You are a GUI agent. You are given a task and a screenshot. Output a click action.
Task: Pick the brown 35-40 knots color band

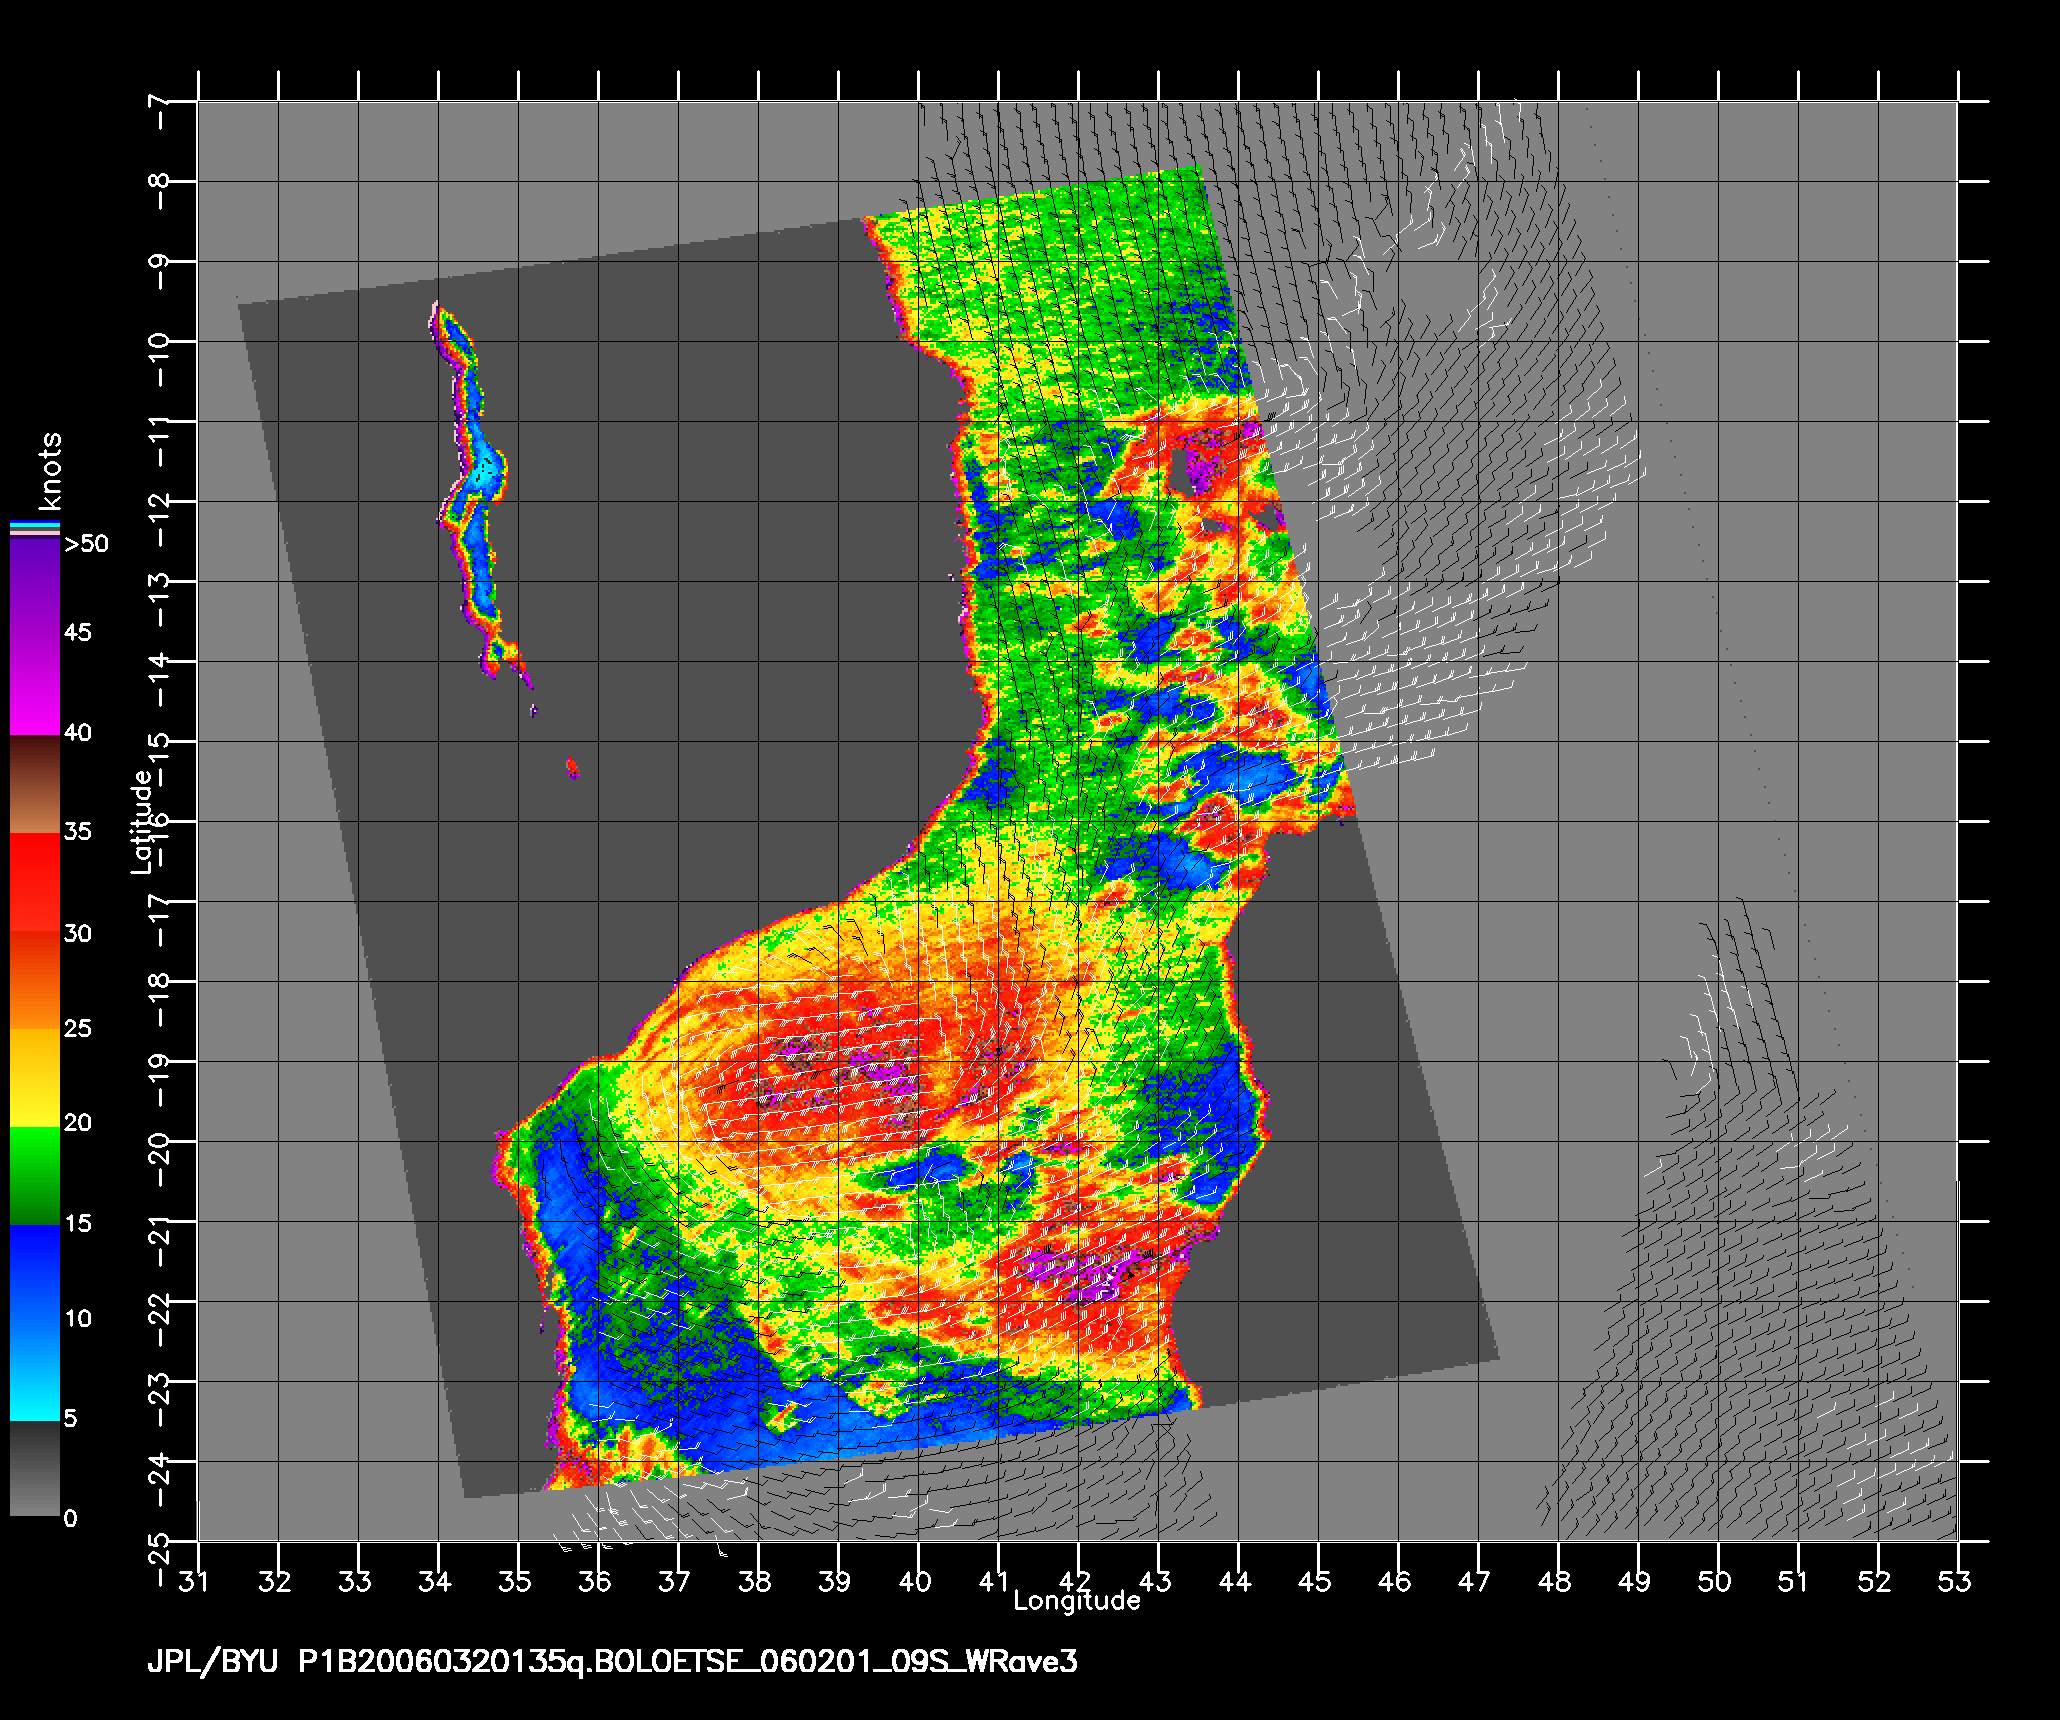pos(35,785)
